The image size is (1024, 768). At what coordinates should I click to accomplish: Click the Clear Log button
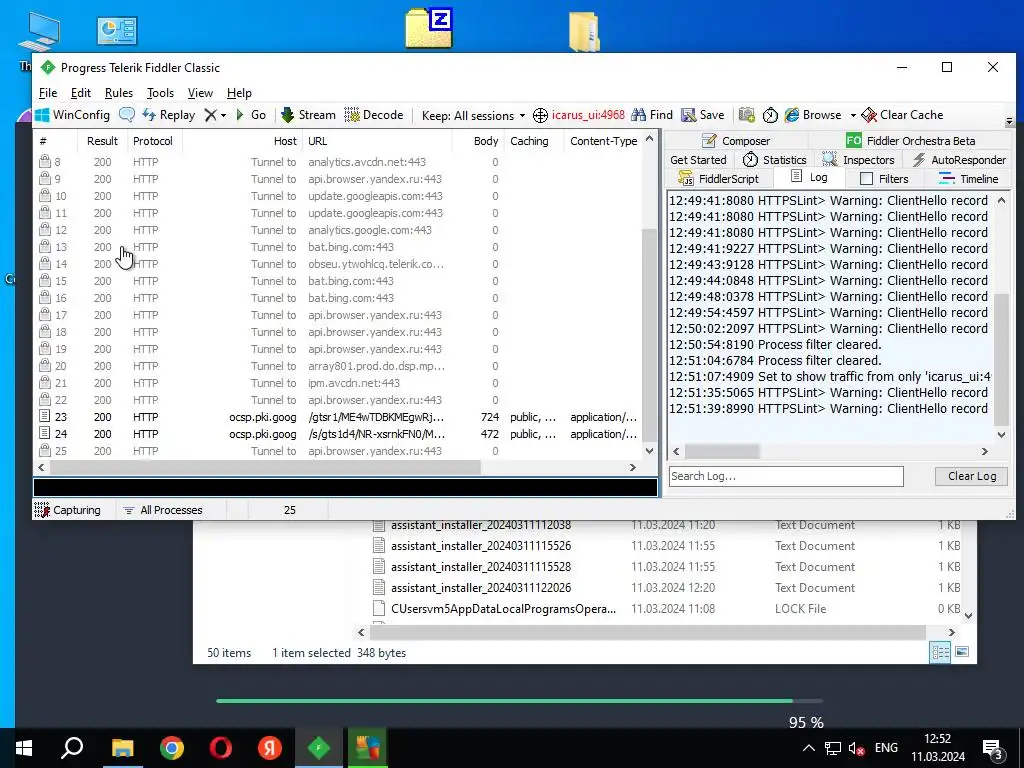click(x=972, y=476)
